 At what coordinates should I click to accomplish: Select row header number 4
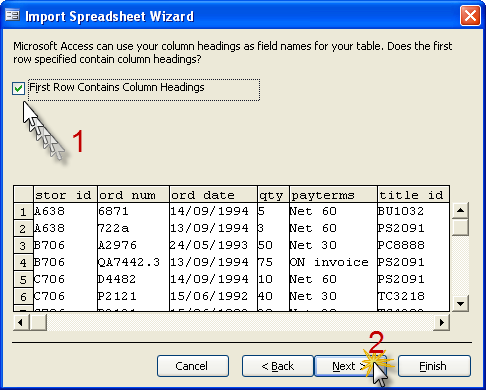(x=23, y=262)
